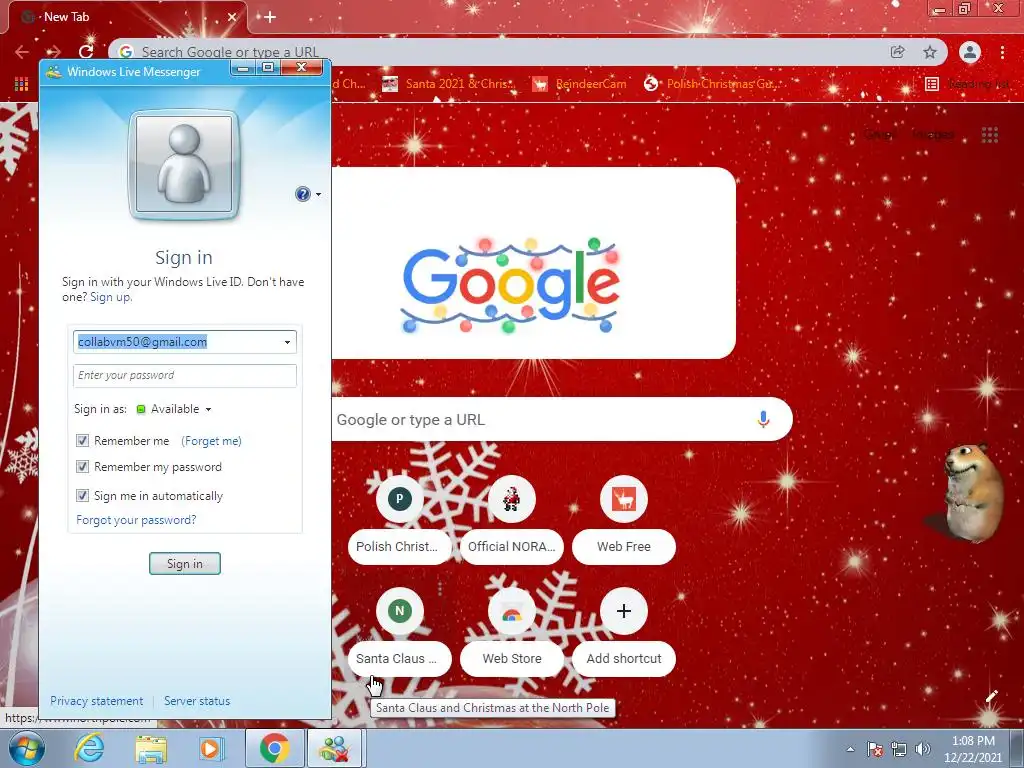Image resolution: width=1024 pixels, height=768 pixels.
Task: Open the Server status link
Action: click(x=197, y=701)
